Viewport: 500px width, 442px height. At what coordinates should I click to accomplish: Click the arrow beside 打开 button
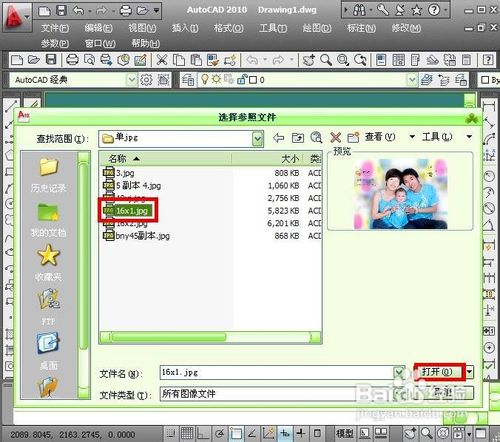(x=470, y=372)
